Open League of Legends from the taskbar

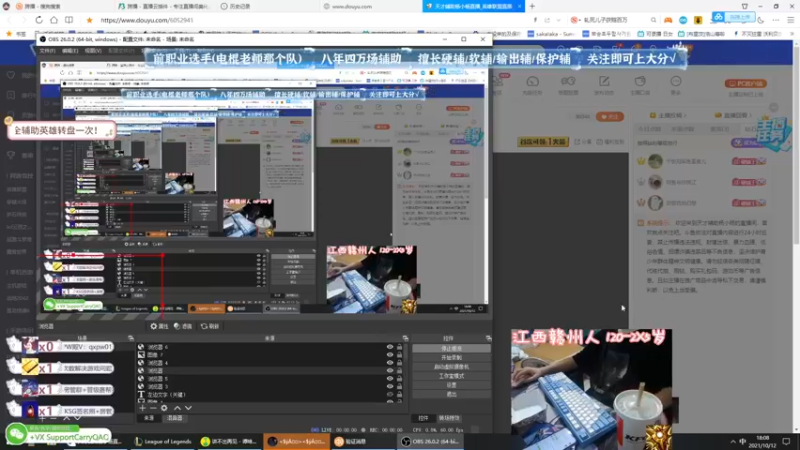163,441
